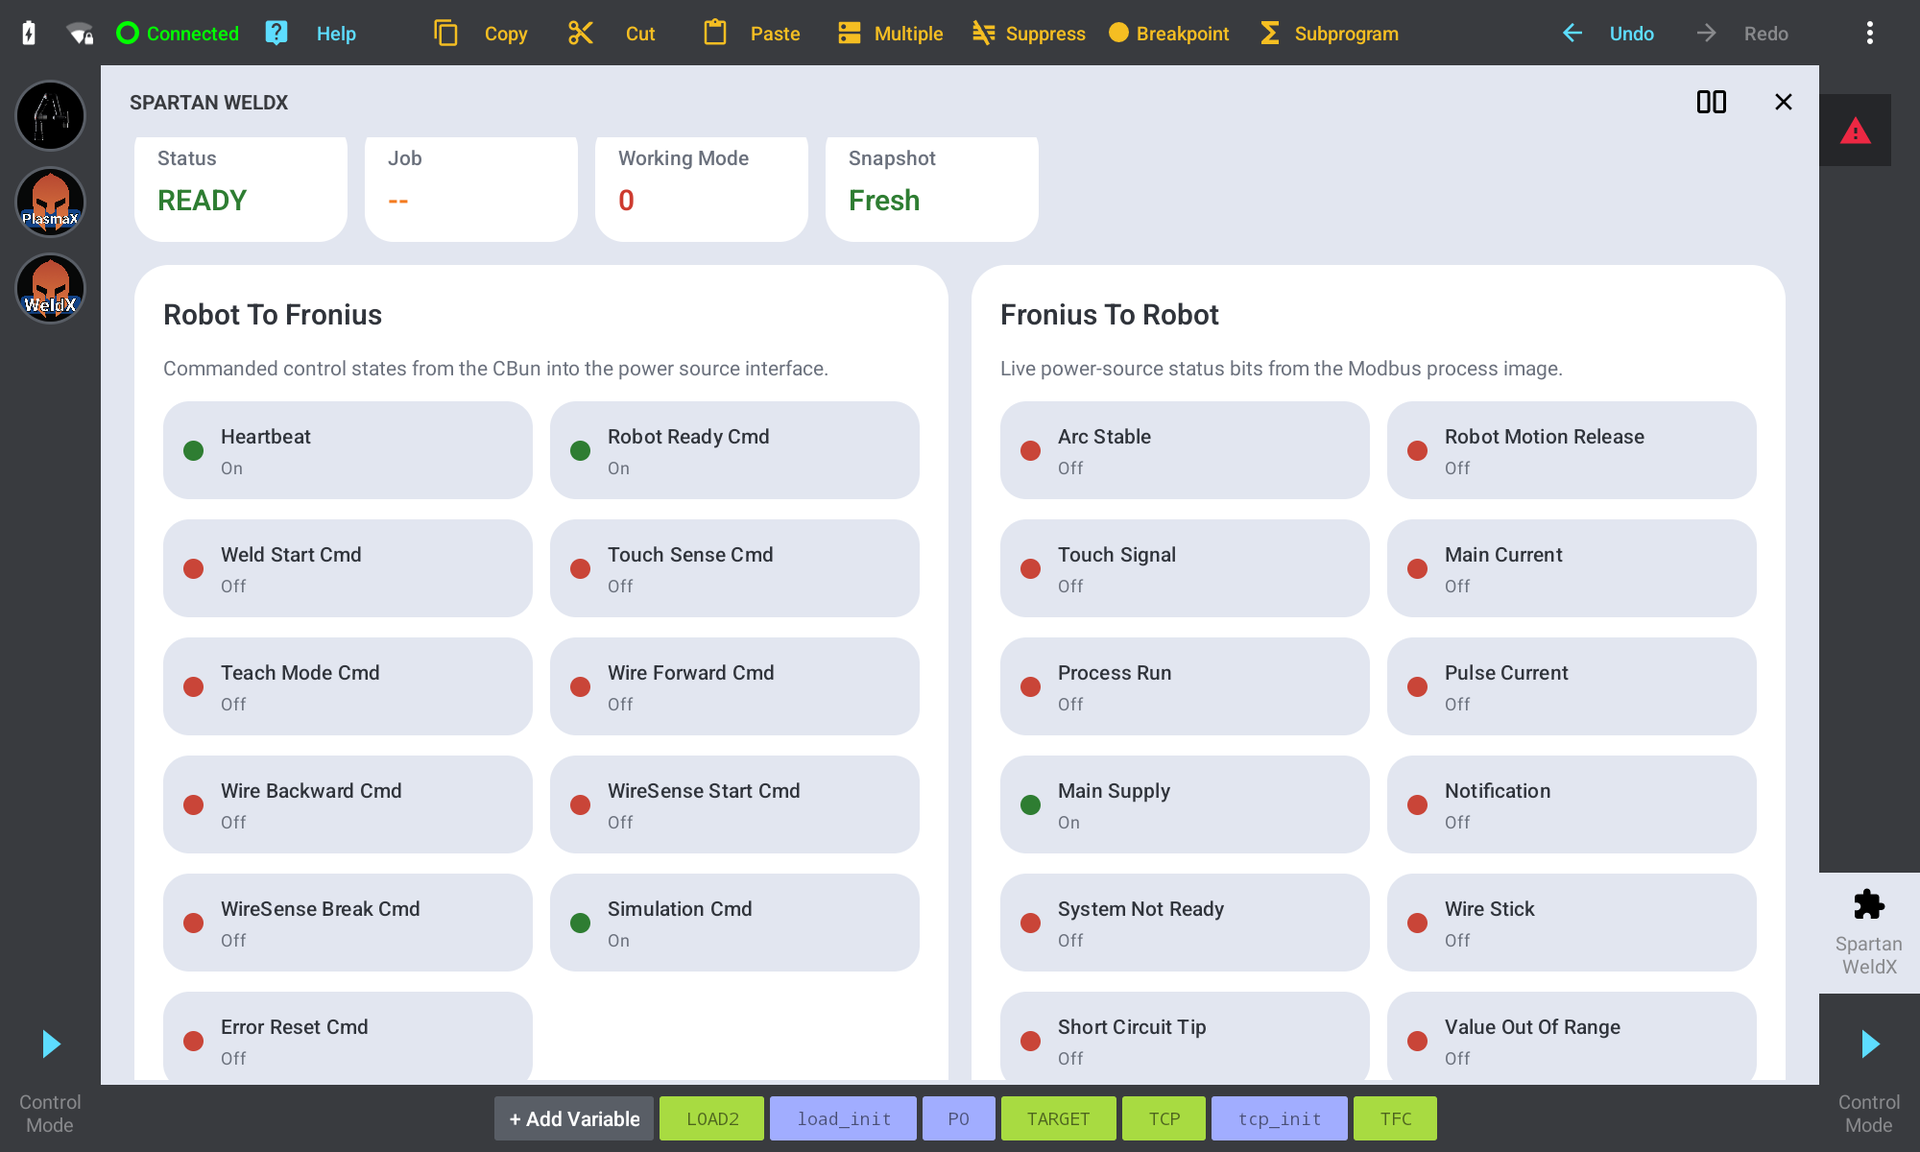Open the PlasmaX plugin icon
The width and height of the screenshot is (1920, 1152).
[50, 202]
